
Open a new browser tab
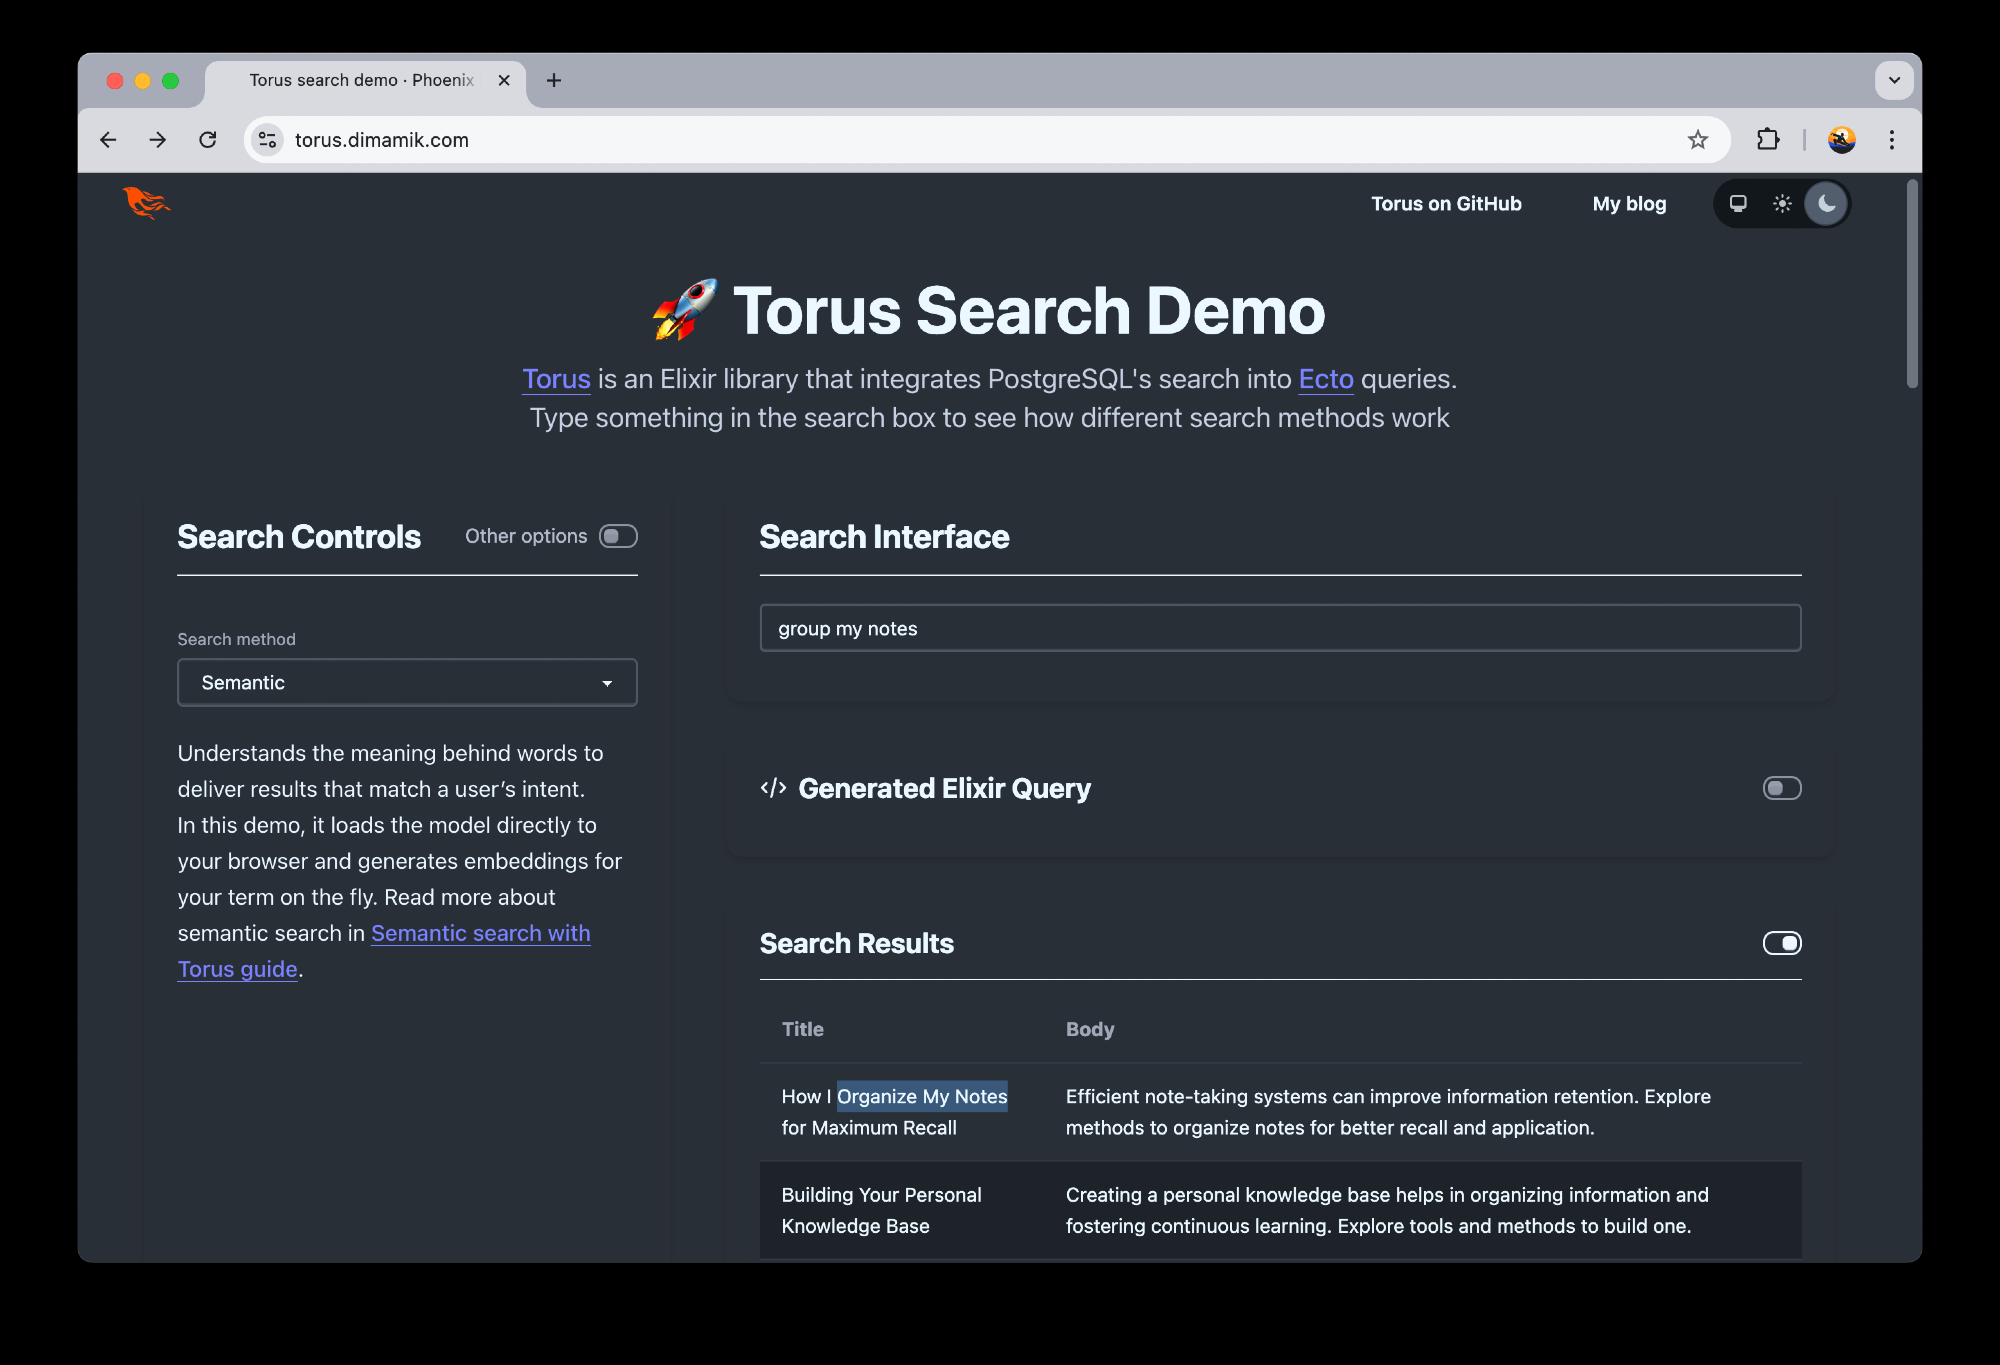point(554,80)
